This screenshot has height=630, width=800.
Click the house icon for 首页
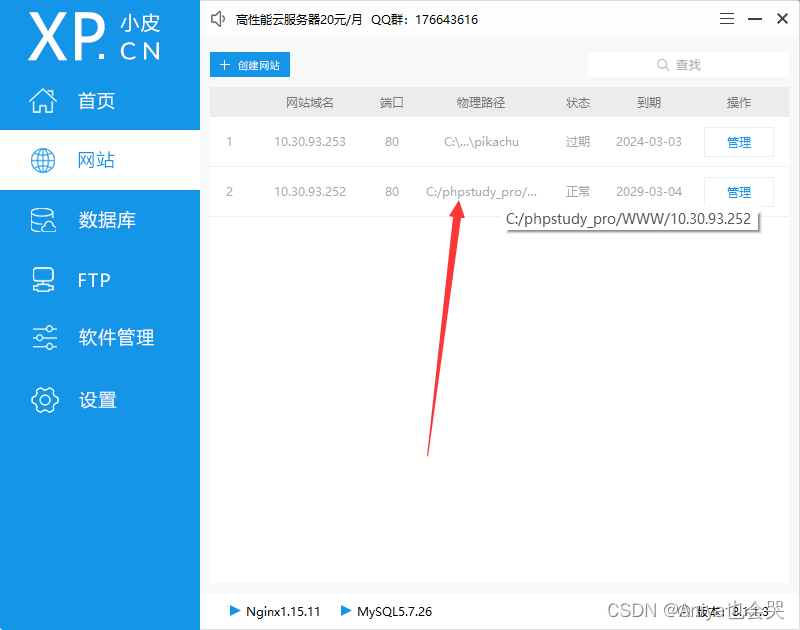[x=43, y=100]
